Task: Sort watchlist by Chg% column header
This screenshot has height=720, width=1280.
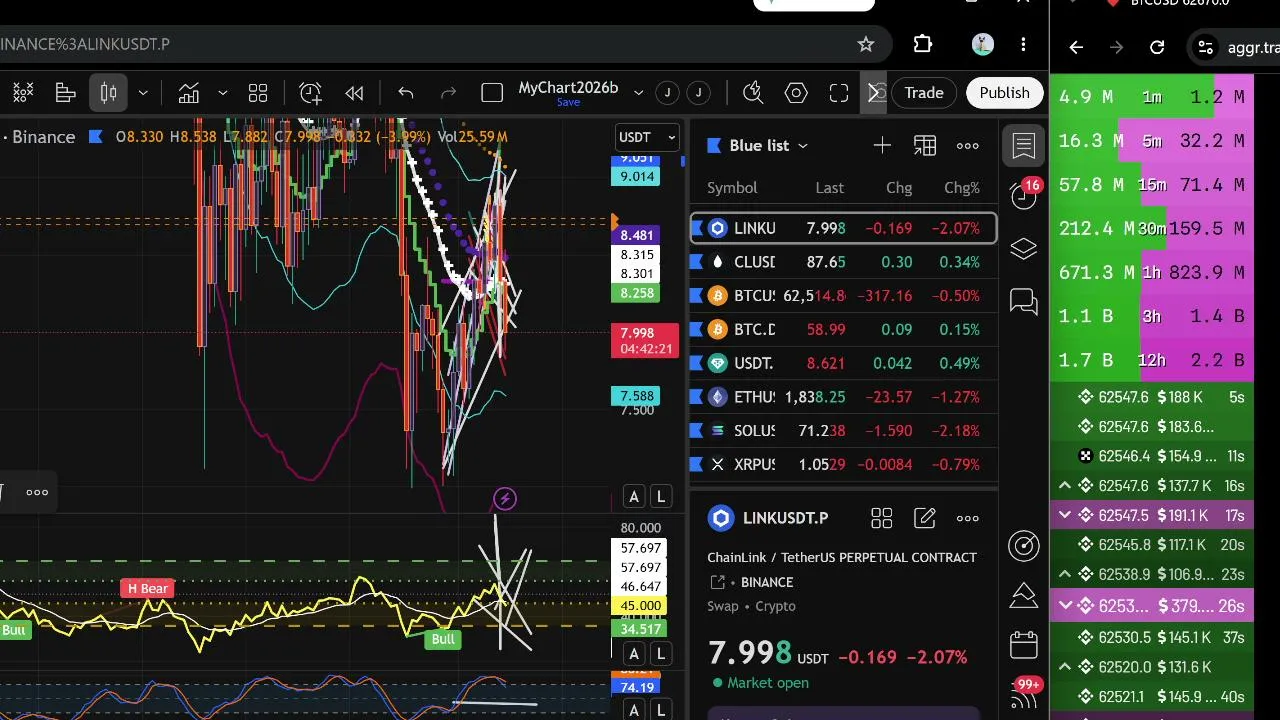Action: click(x=962, y=188)
